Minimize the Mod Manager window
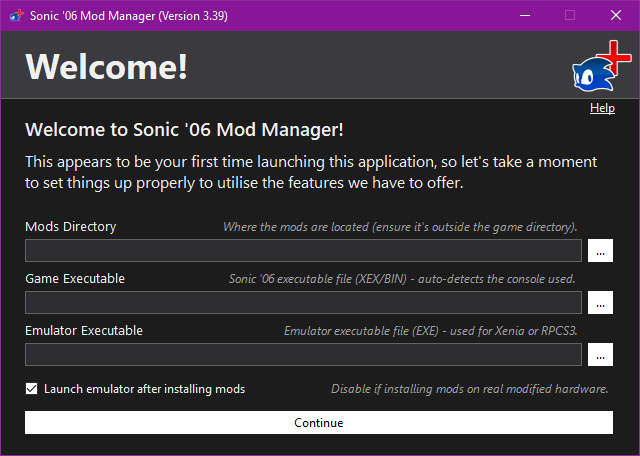Screen dimensions: 640x456 (x=525, y=15)
